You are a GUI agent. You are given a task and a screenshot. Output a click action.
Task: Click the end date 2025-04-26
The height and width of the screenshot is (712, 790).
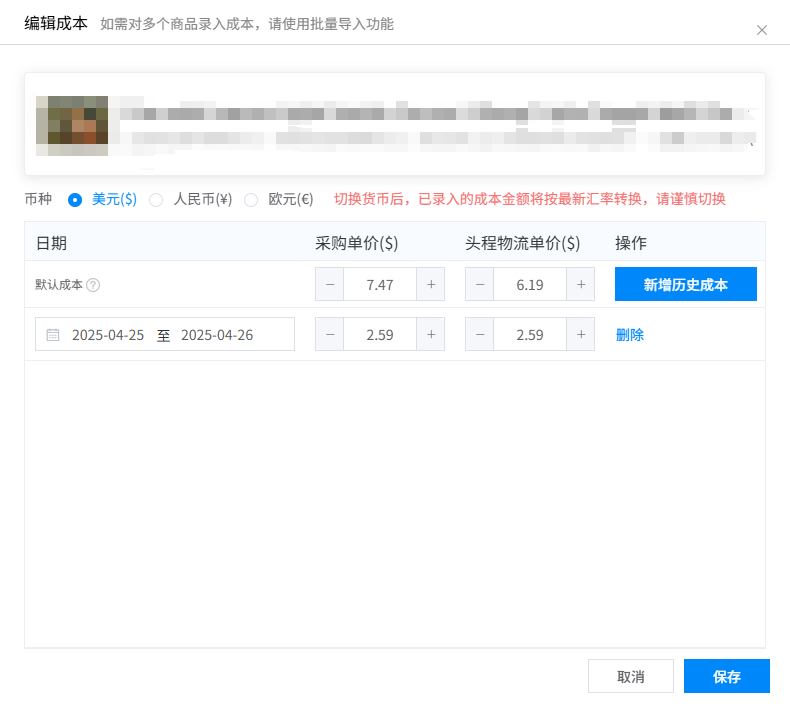[x=217, y=335]
